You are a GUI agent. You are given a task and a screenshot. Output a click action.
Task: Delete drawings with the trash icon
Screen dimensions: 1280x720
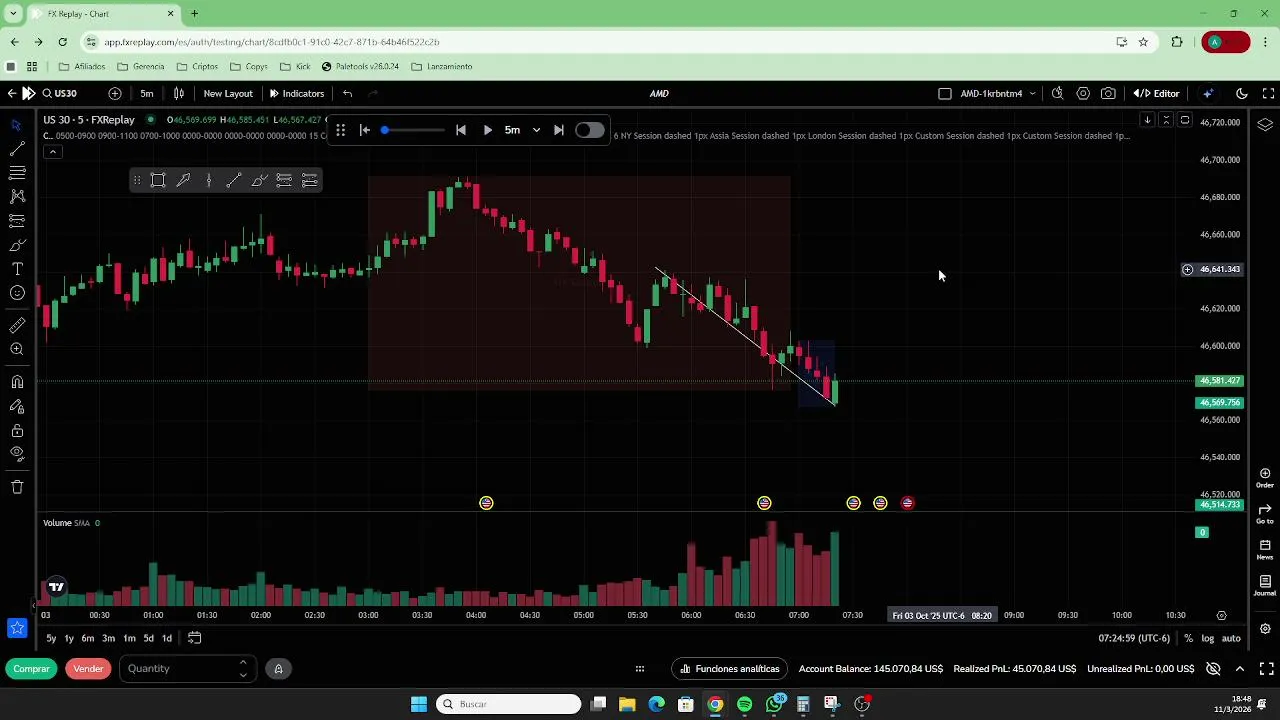(x=17, y=487)
